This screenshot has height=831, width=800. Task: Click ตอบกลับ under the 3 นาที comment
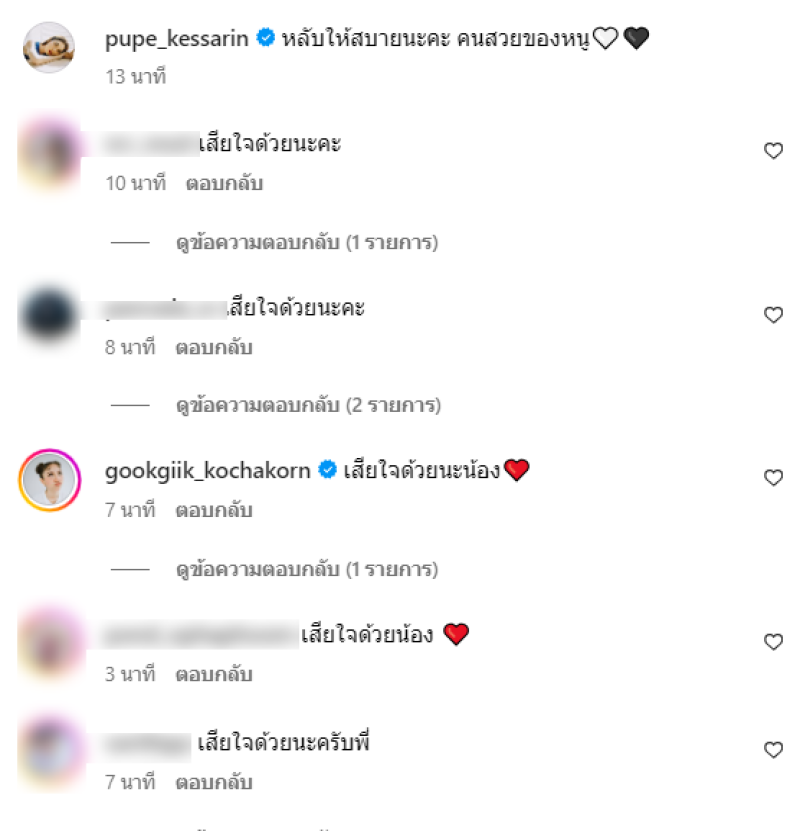point(214,675)
